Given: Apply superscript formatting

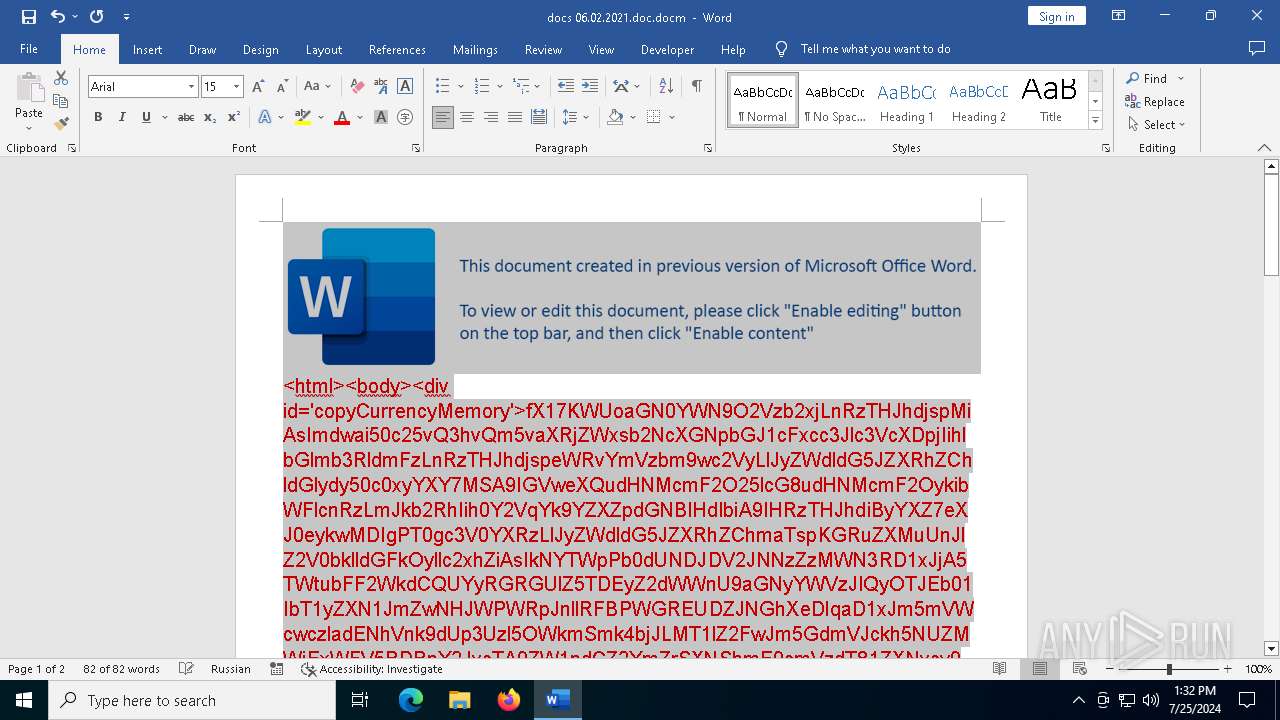Looking at the screenshot, I should click(x=234, y=117).
